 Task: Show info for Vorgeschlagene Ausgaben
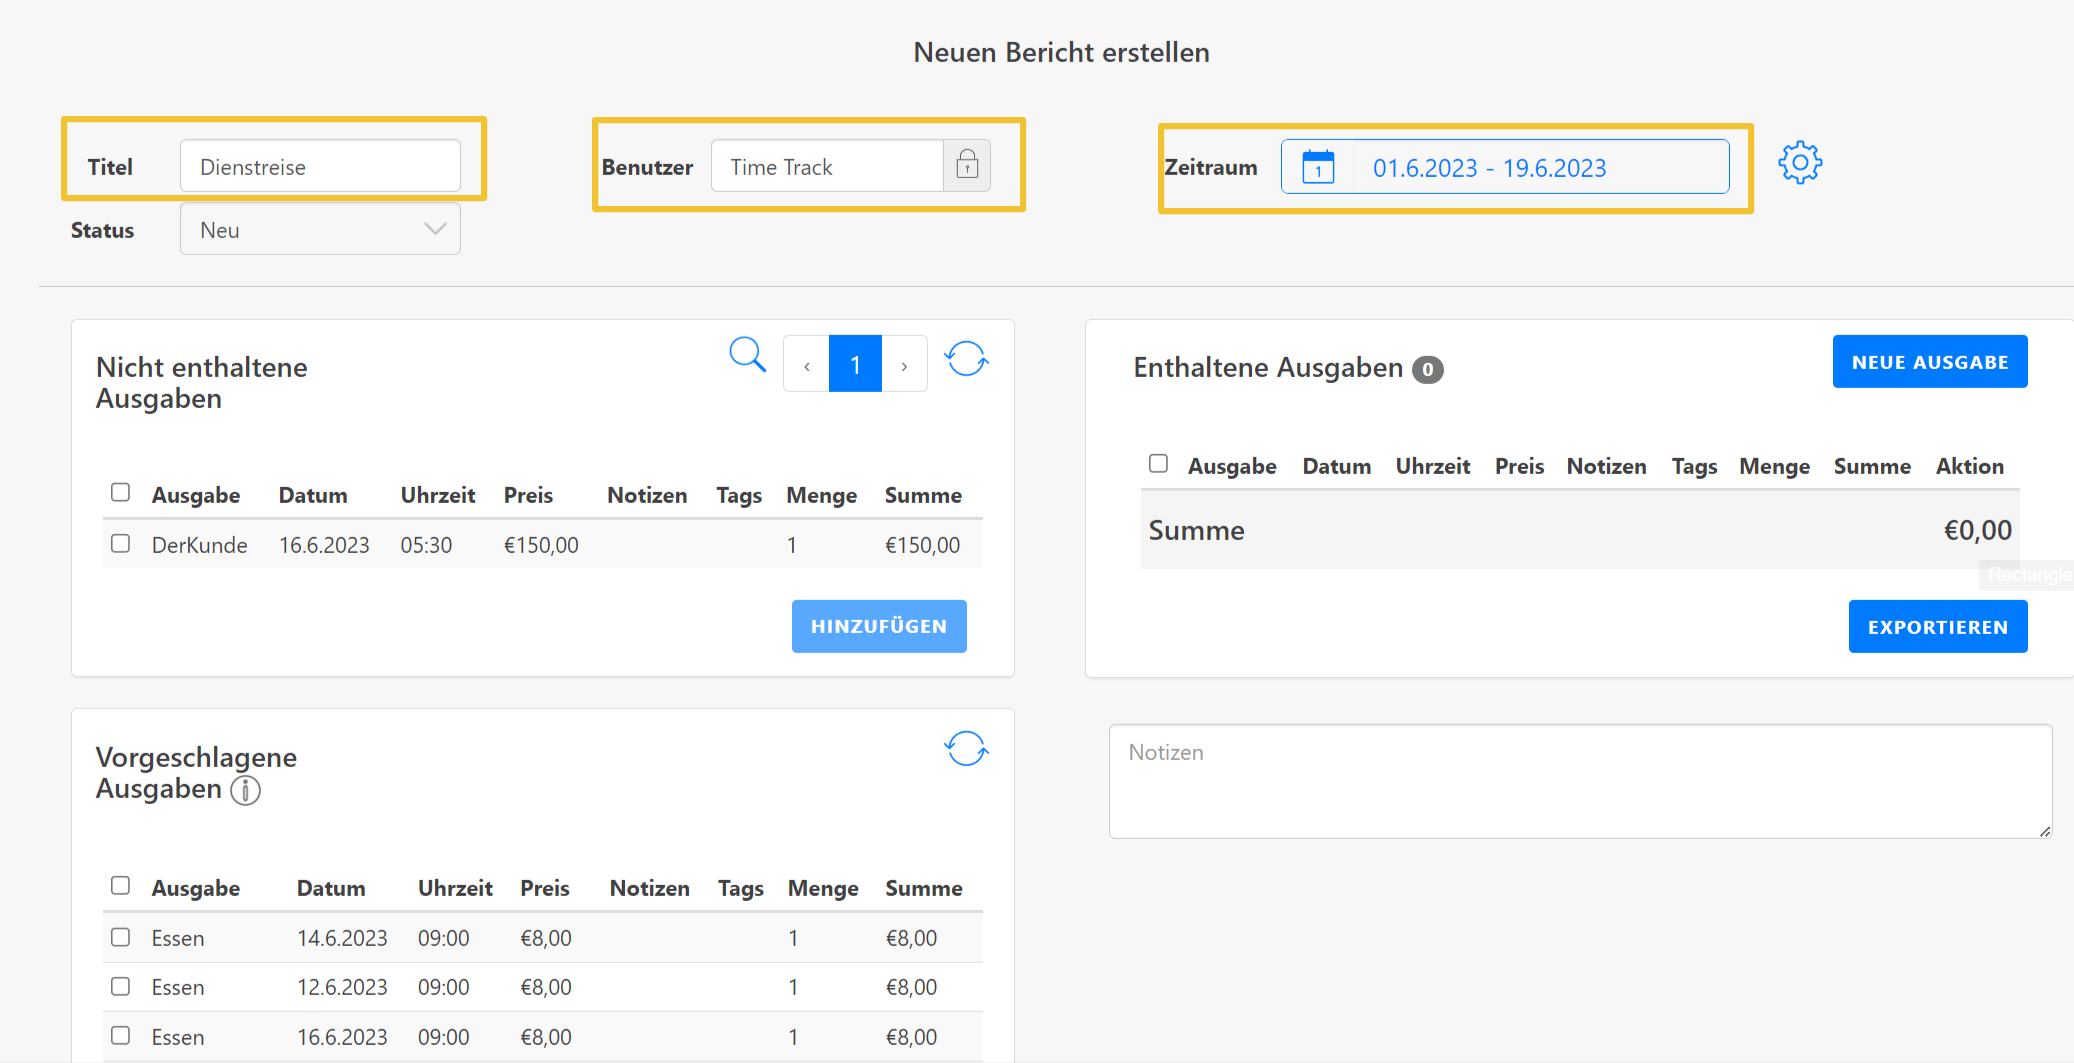click(x=246, y=790)
